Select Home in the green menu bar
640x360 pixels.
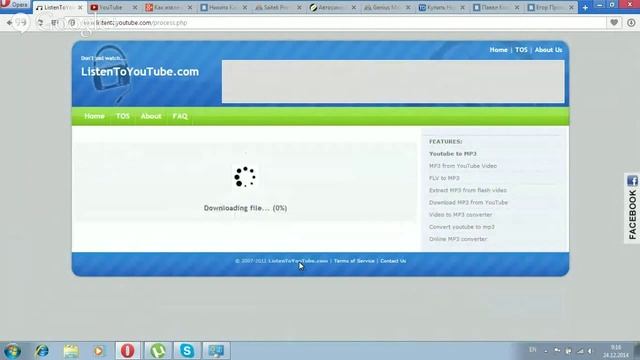94,116
